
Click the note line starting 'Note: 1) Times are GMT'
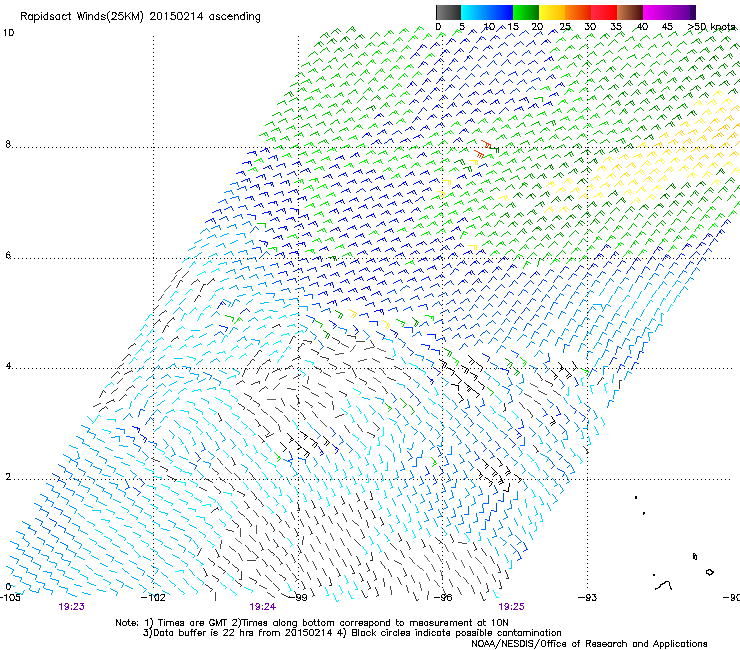point(312,623)
